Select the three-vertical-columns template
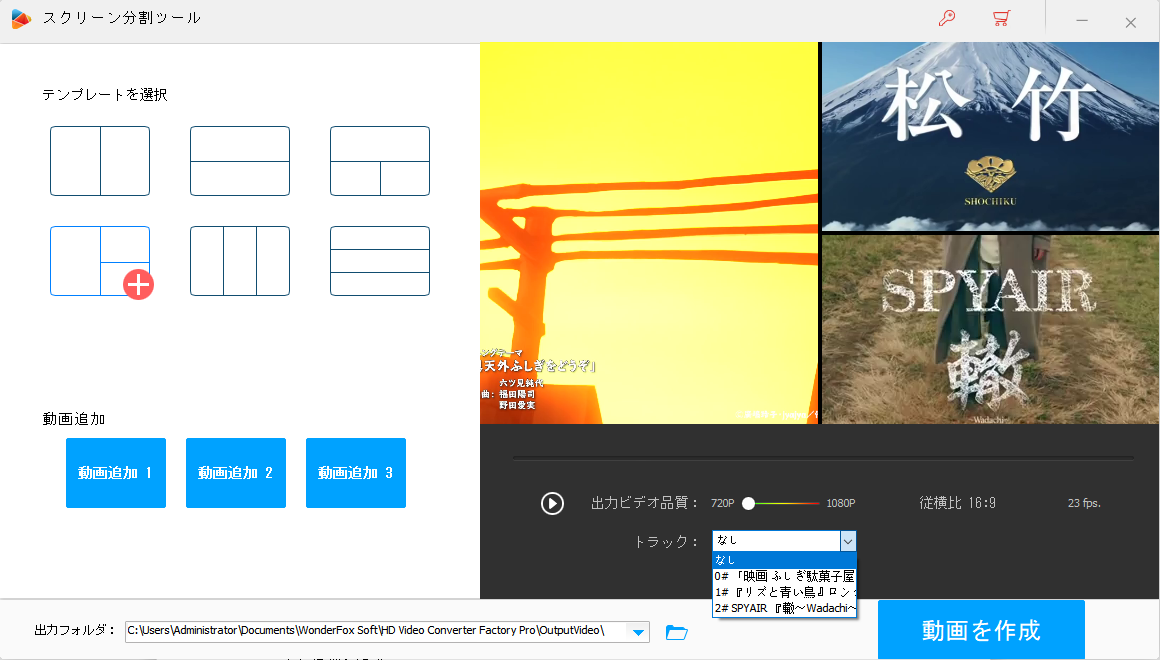The height and width of the screenshot is (660, 1160). (240, 260)
